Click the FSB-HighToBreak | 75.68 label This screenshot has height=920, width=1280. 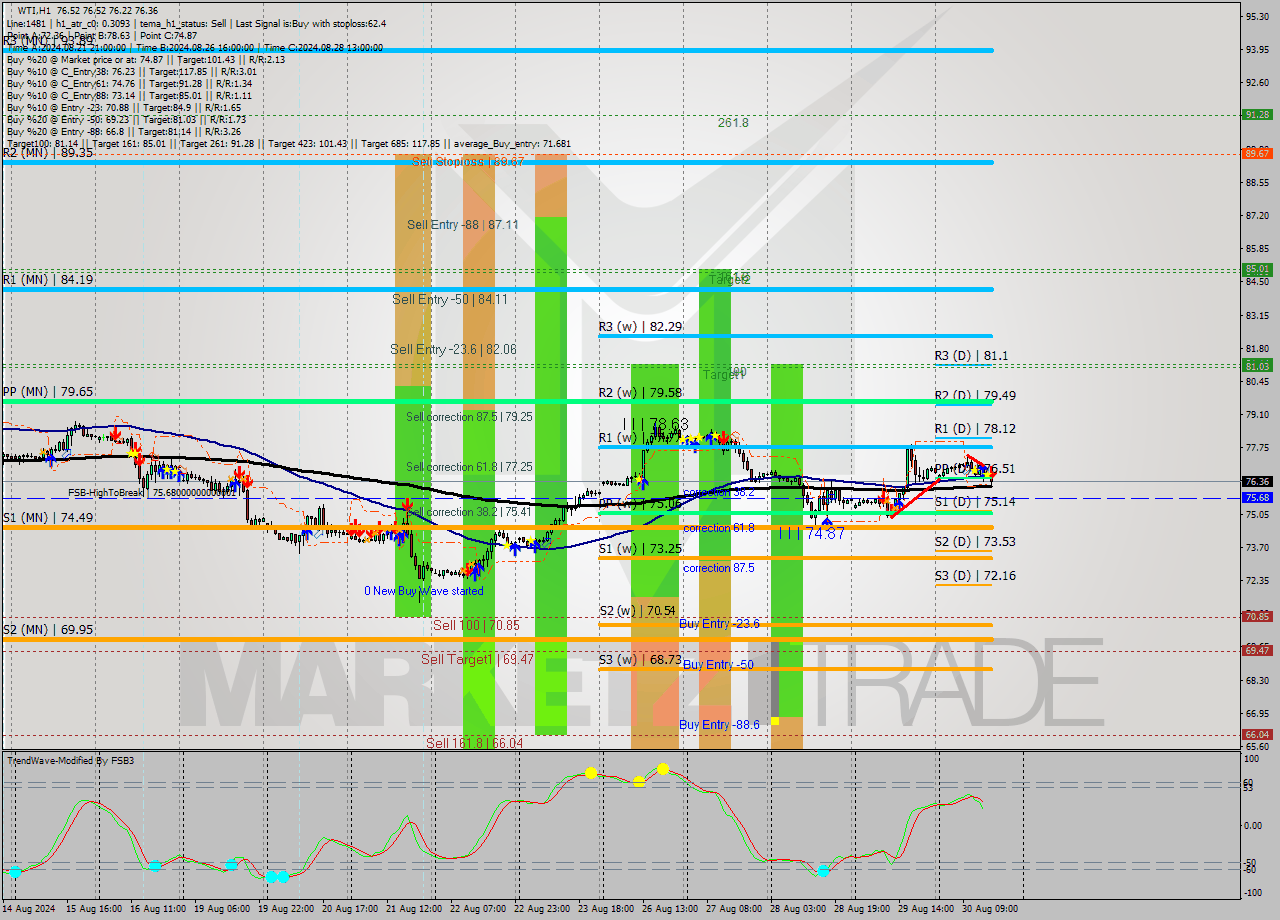[152, 493]
